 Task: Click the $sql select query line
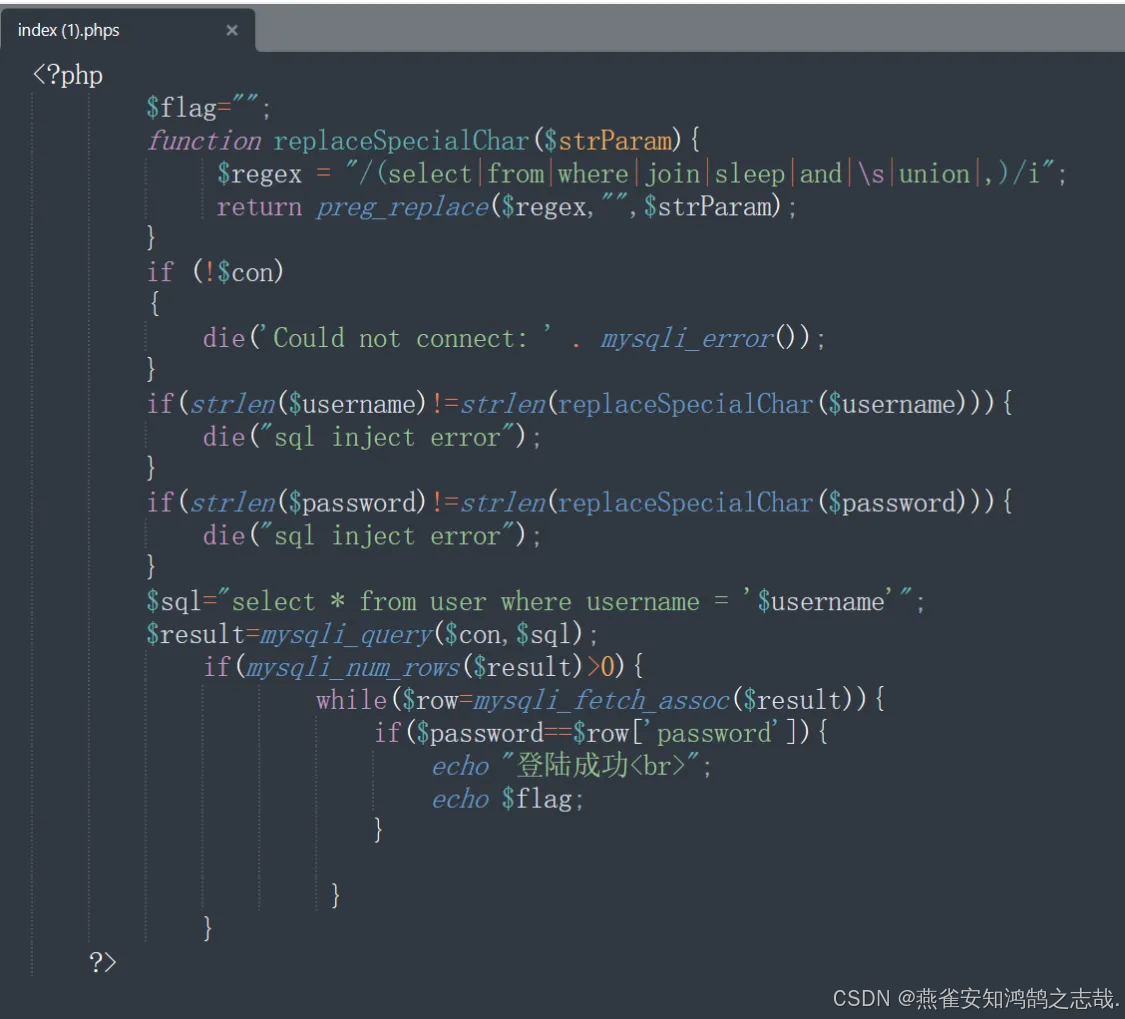coord(535,601)
